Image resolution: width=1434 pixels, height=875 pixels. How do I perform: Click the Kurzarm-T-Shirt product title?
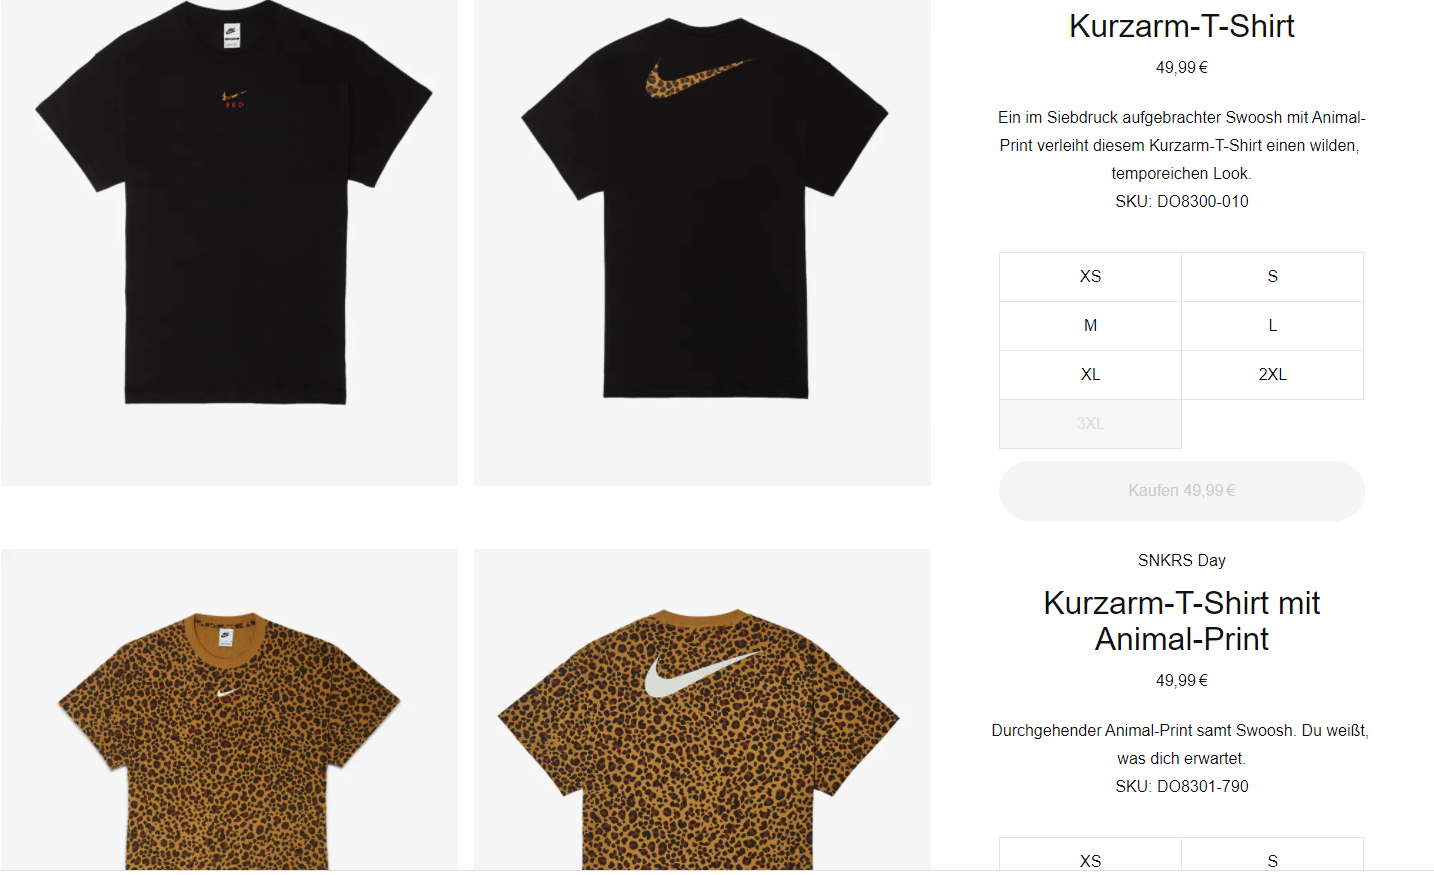point(1181,26)
